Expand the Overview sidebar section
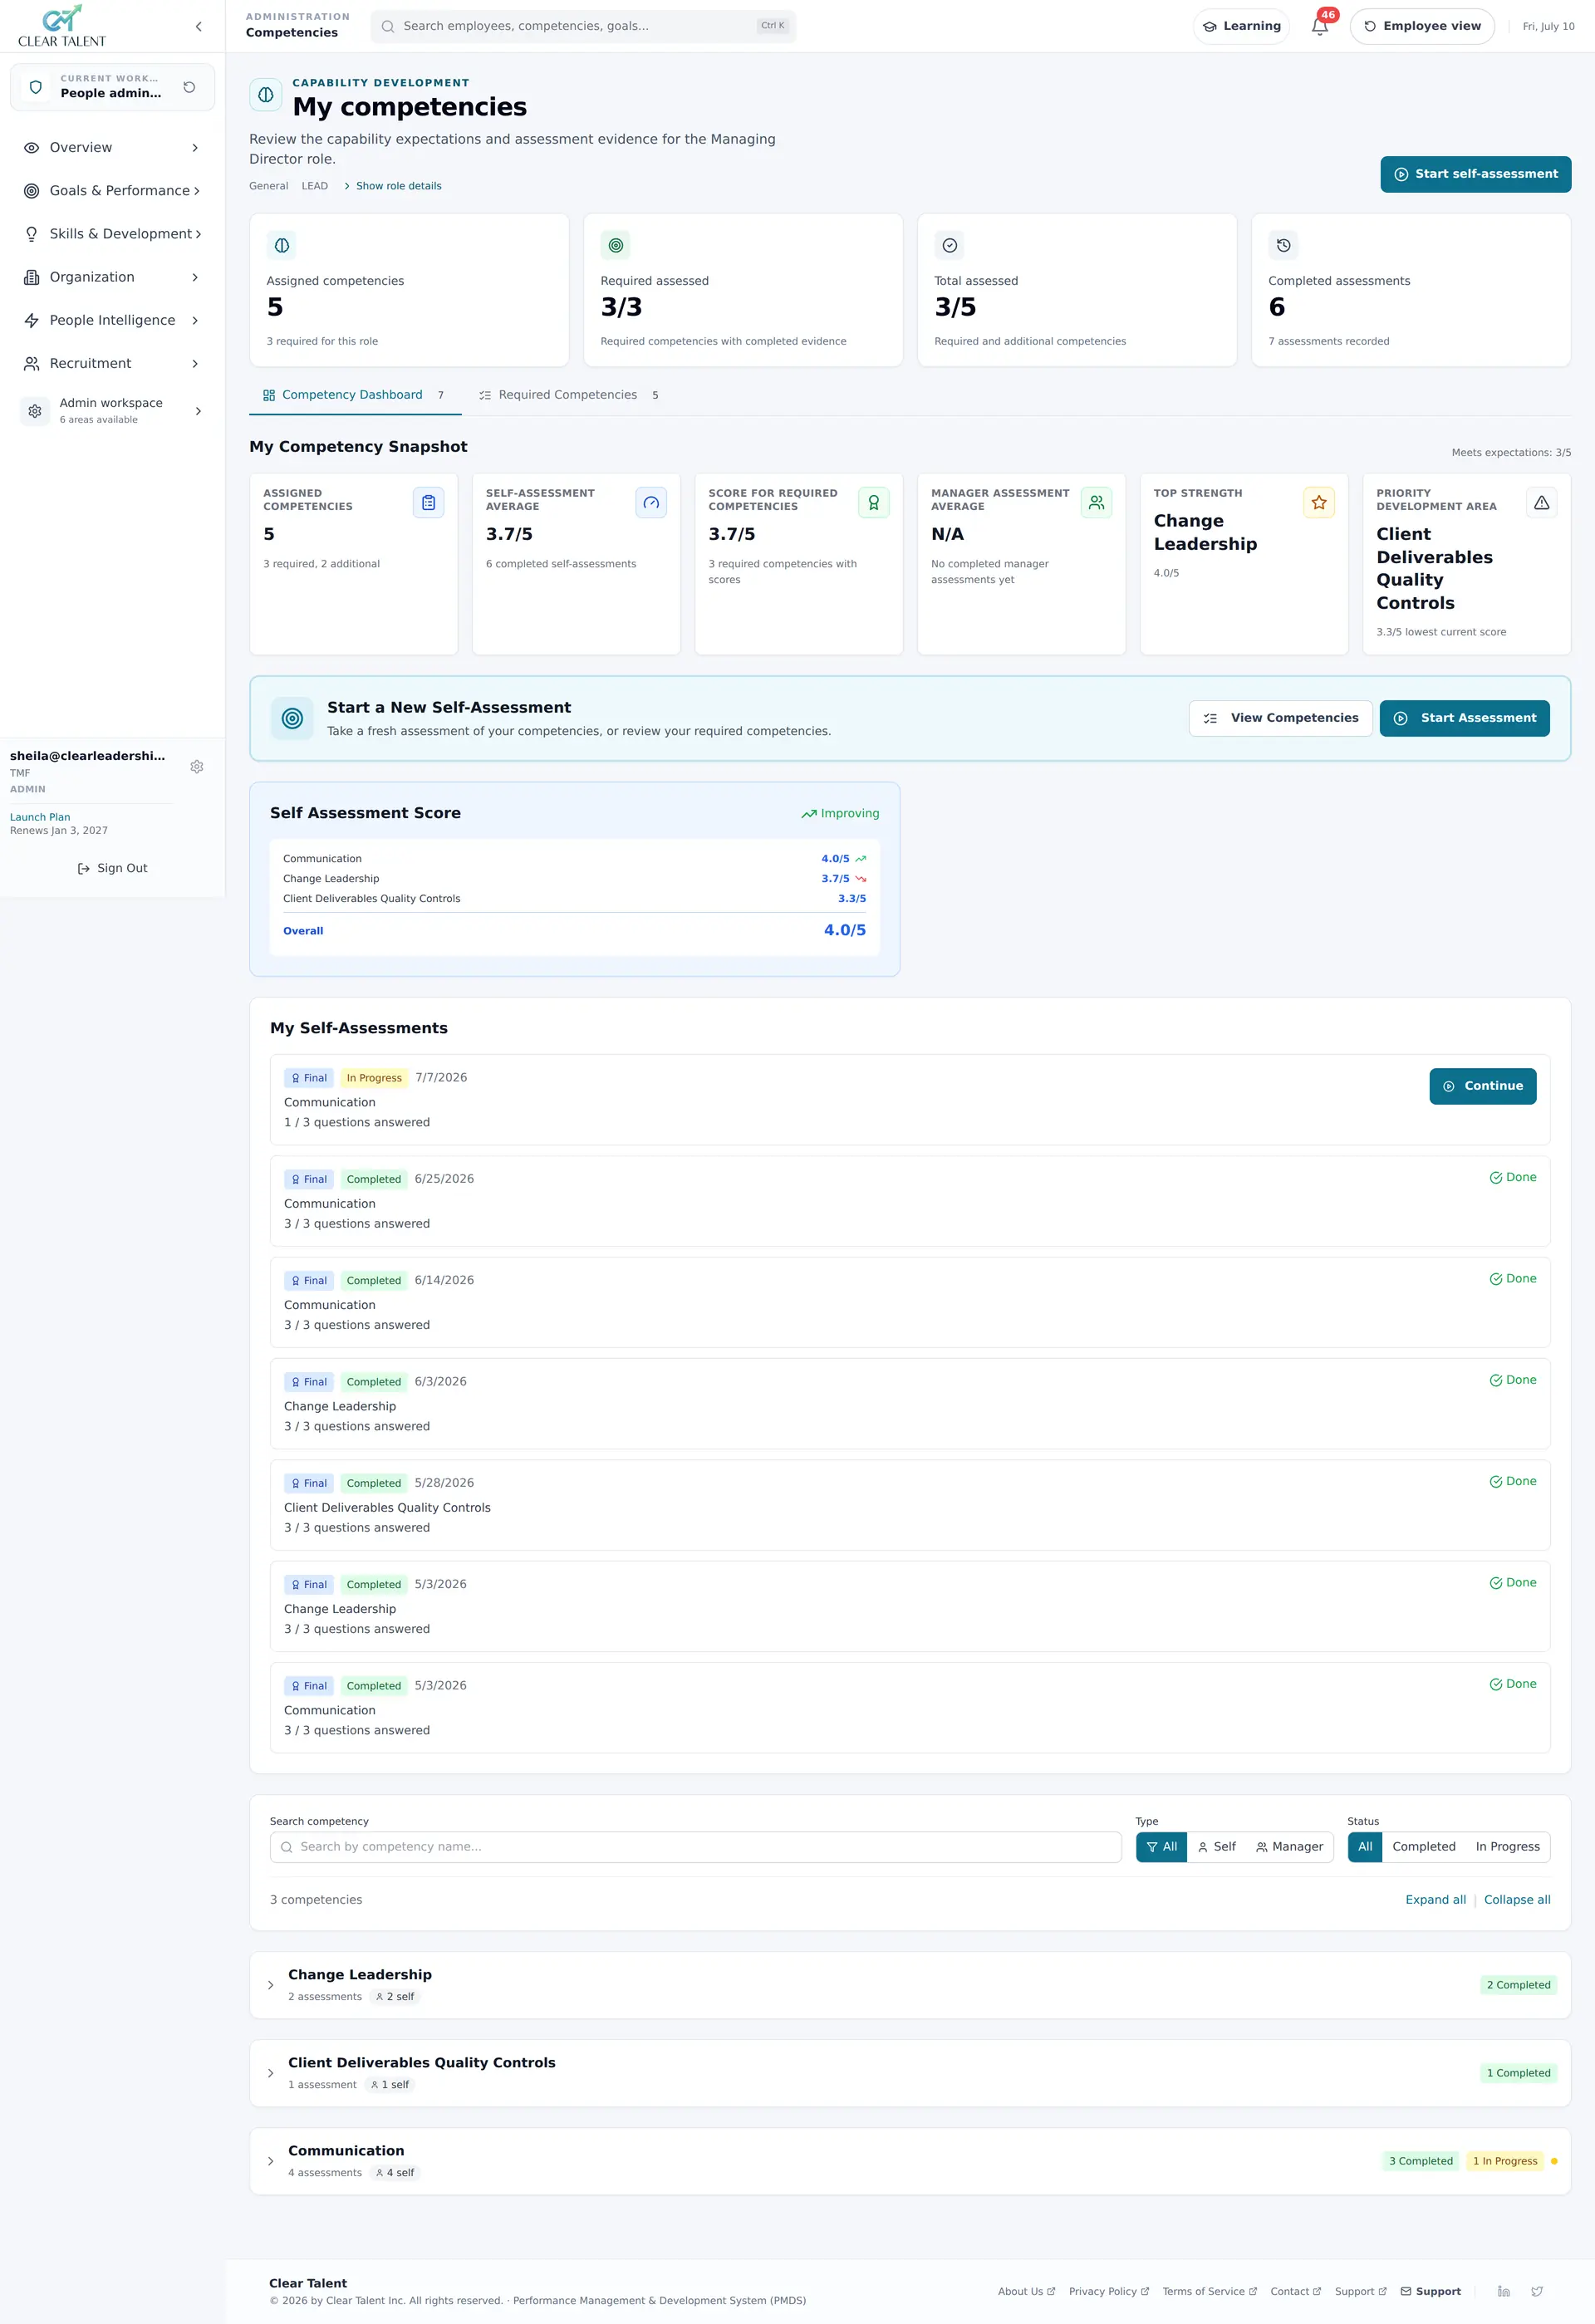 112,148
